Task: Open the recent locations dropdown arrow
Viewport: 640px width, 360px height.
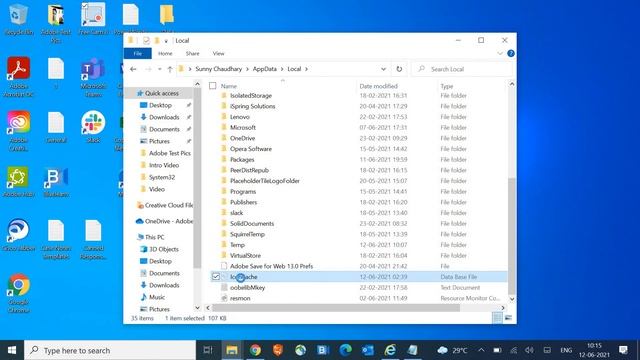Action: (160, 69)
